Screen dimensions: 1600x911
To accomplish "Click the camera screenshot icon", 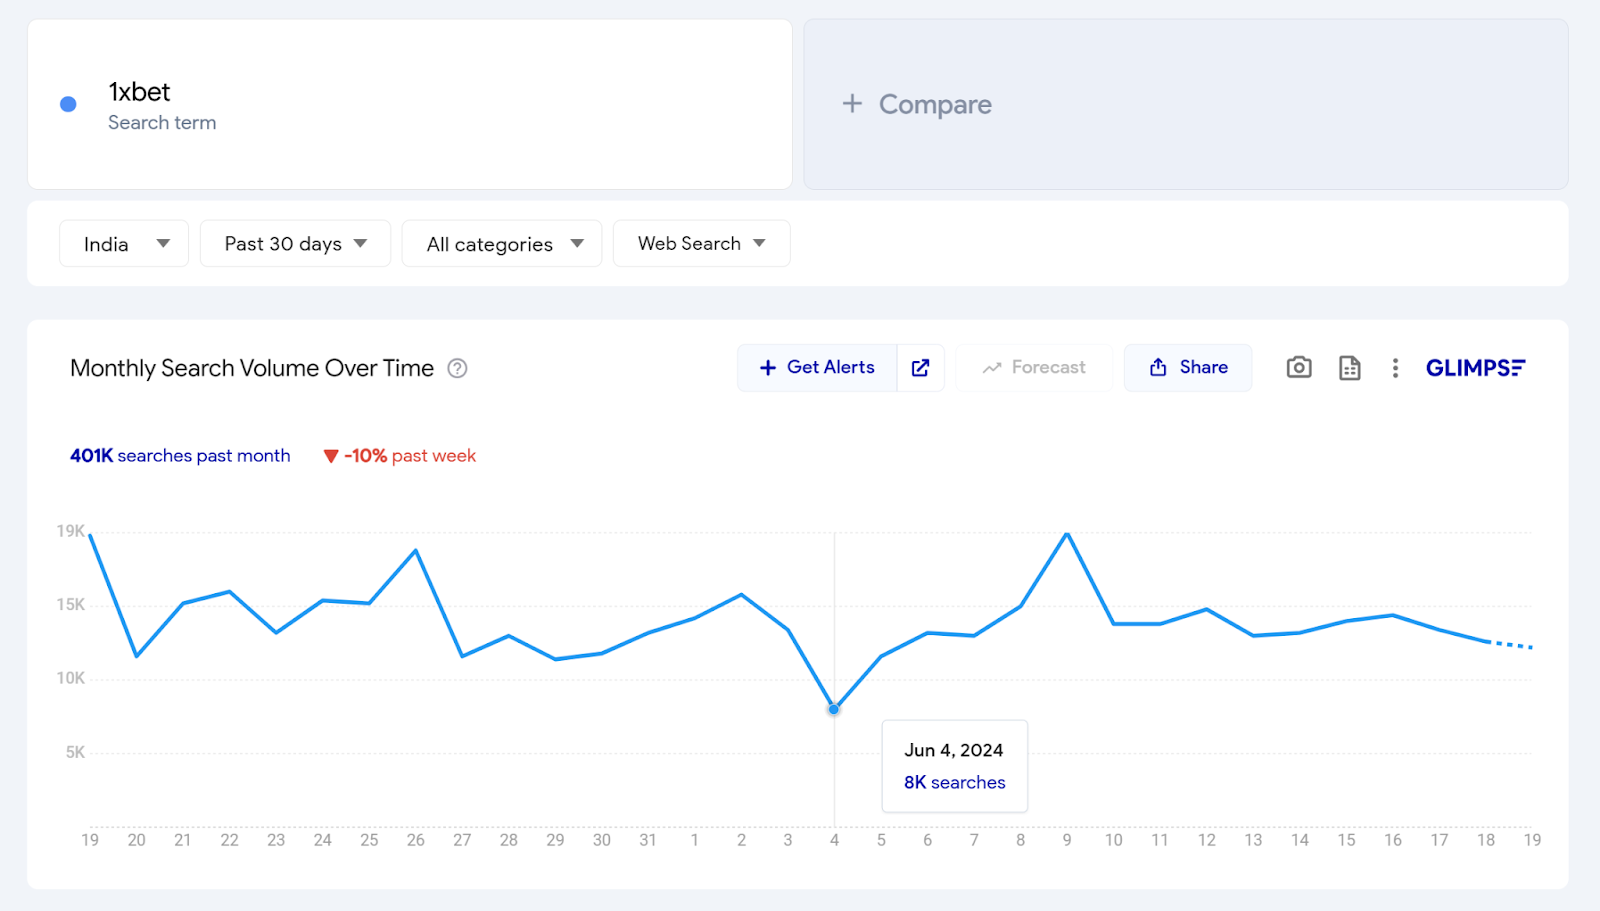I will click(1298, 368).
